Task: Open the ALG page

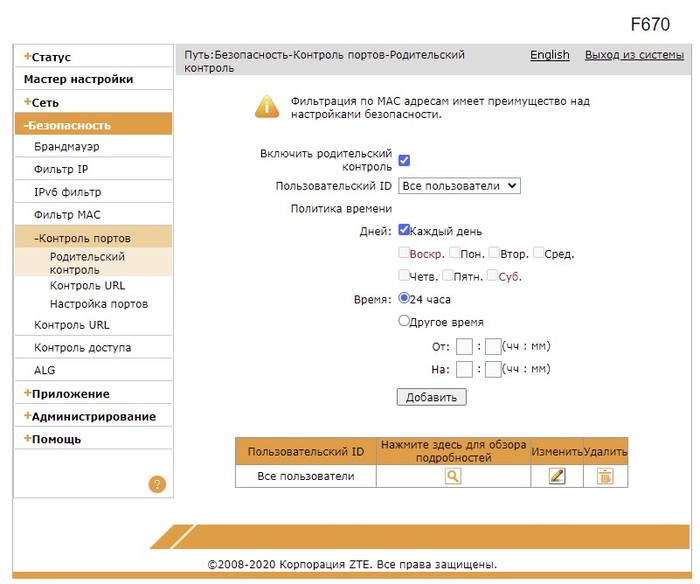Action: tap(45, 370)
